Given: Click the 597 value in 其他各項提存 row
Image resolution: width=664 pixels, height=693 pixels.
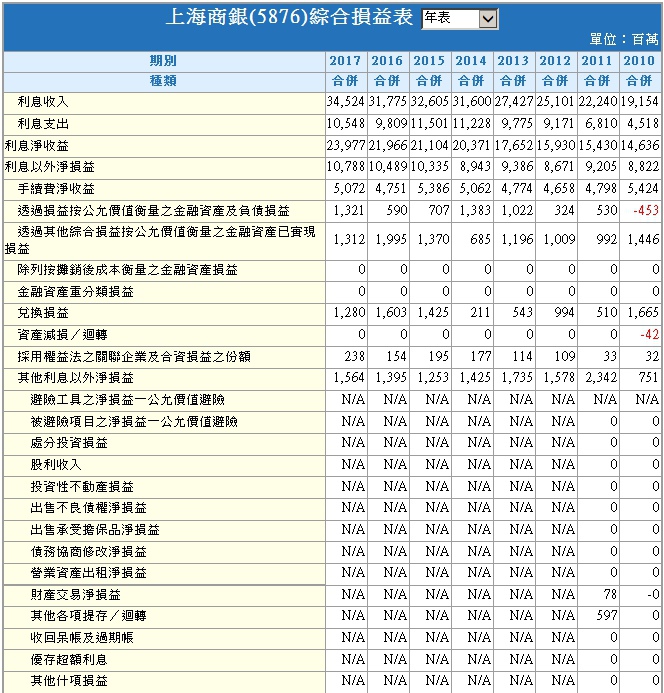Looking at the screenshot, I should point(607,616).
